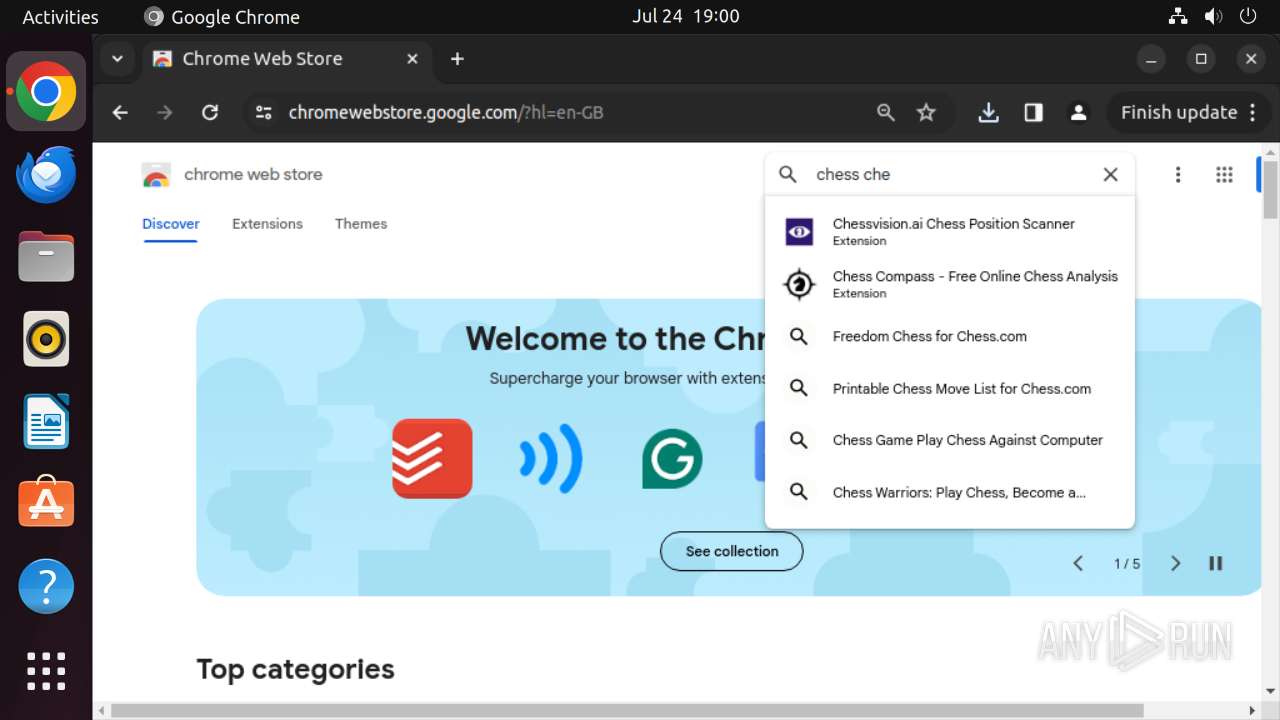Open a new browser tab
This screenshot has width=1280, height=720.
[457, 59]
